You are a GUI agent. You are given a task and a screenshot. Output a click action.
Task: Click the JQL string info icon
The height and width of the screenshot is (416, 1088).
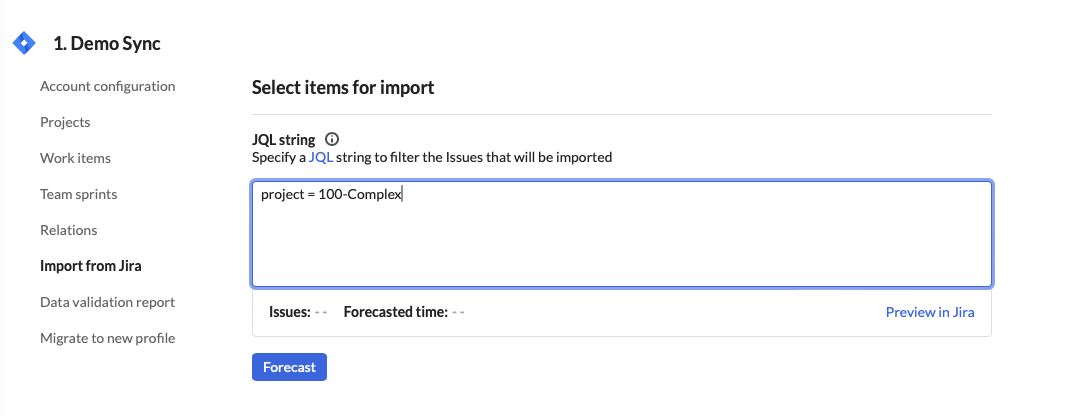[x=333, y=140]
